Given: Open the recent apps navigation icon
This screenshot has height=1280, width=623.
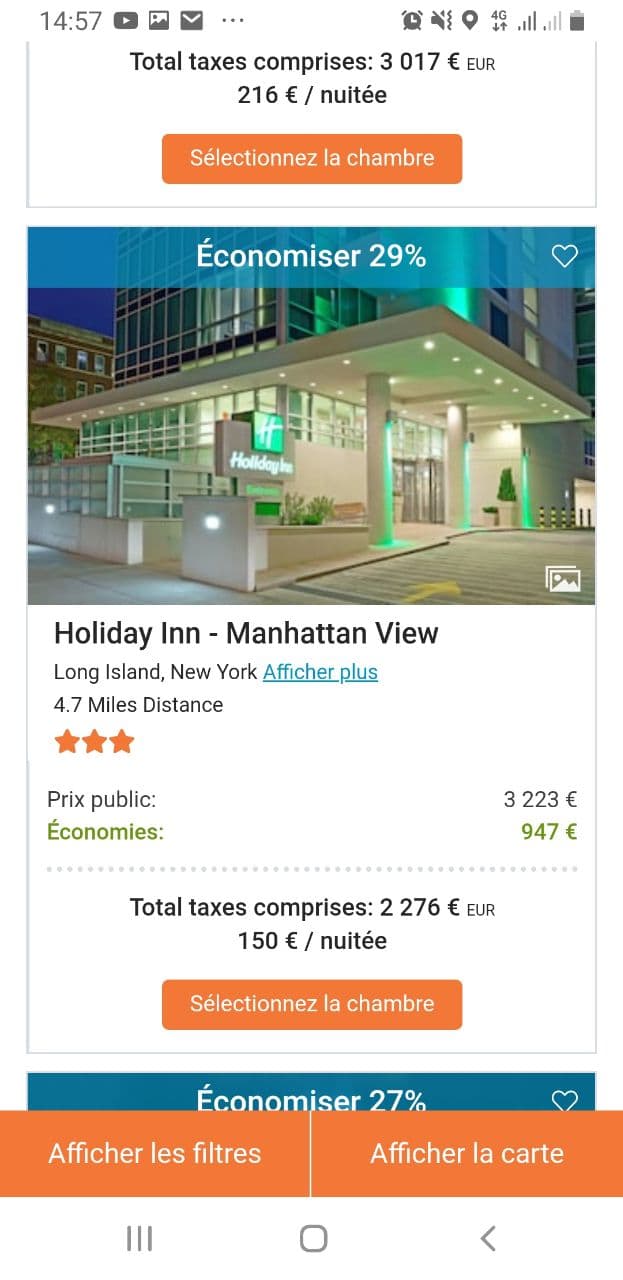Looking at the screenshot, I should pos(139,1239).
